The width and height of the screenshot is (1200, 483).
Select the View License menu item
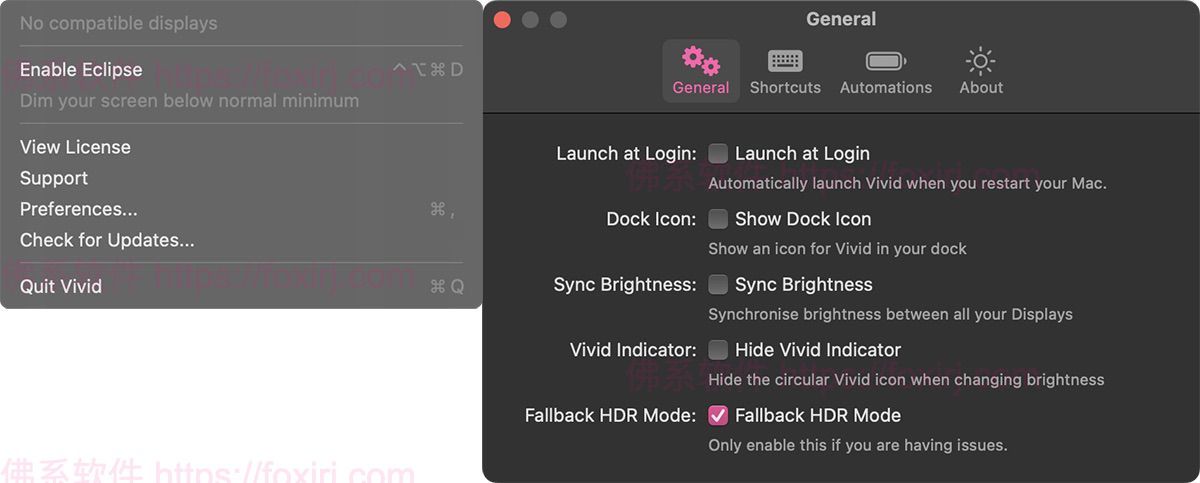(75, 147)
